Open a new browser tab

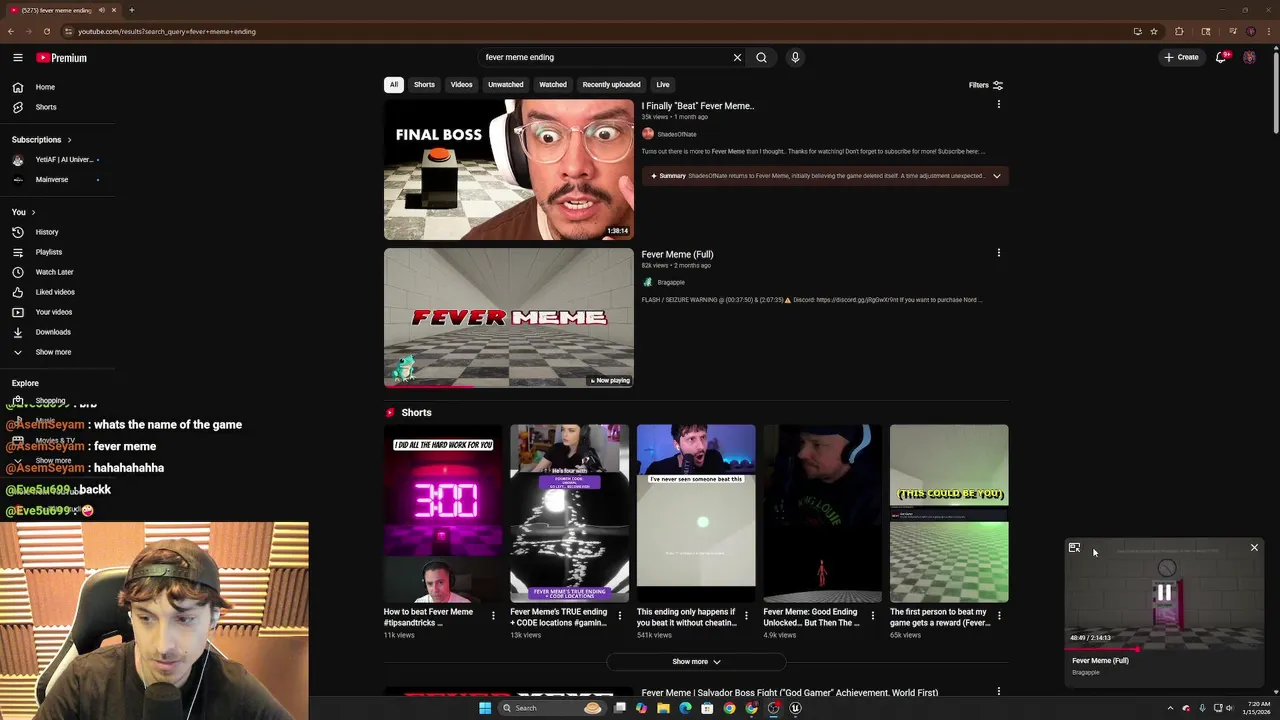(131, 10)
